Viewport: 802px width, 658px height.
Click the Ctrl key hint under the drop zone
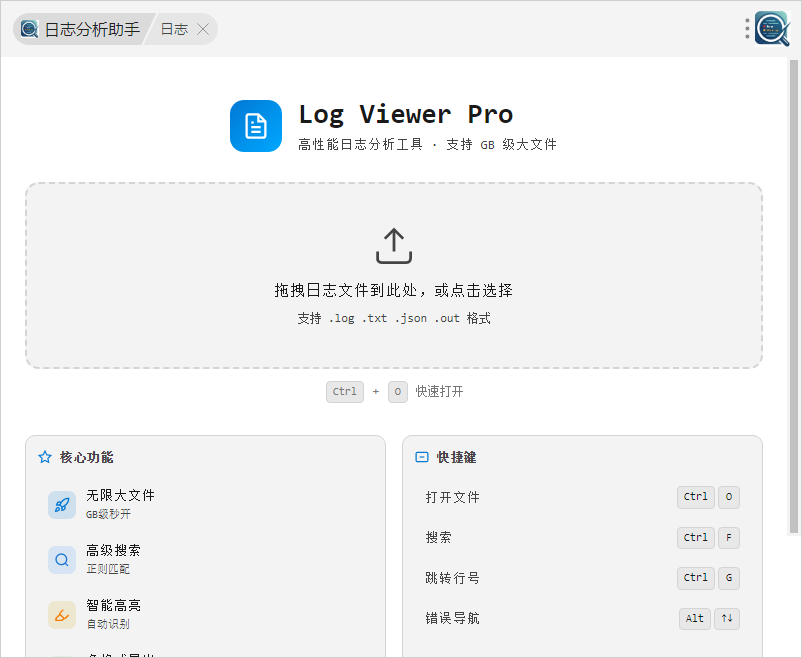pyautogui.click(x=345, y=392)
